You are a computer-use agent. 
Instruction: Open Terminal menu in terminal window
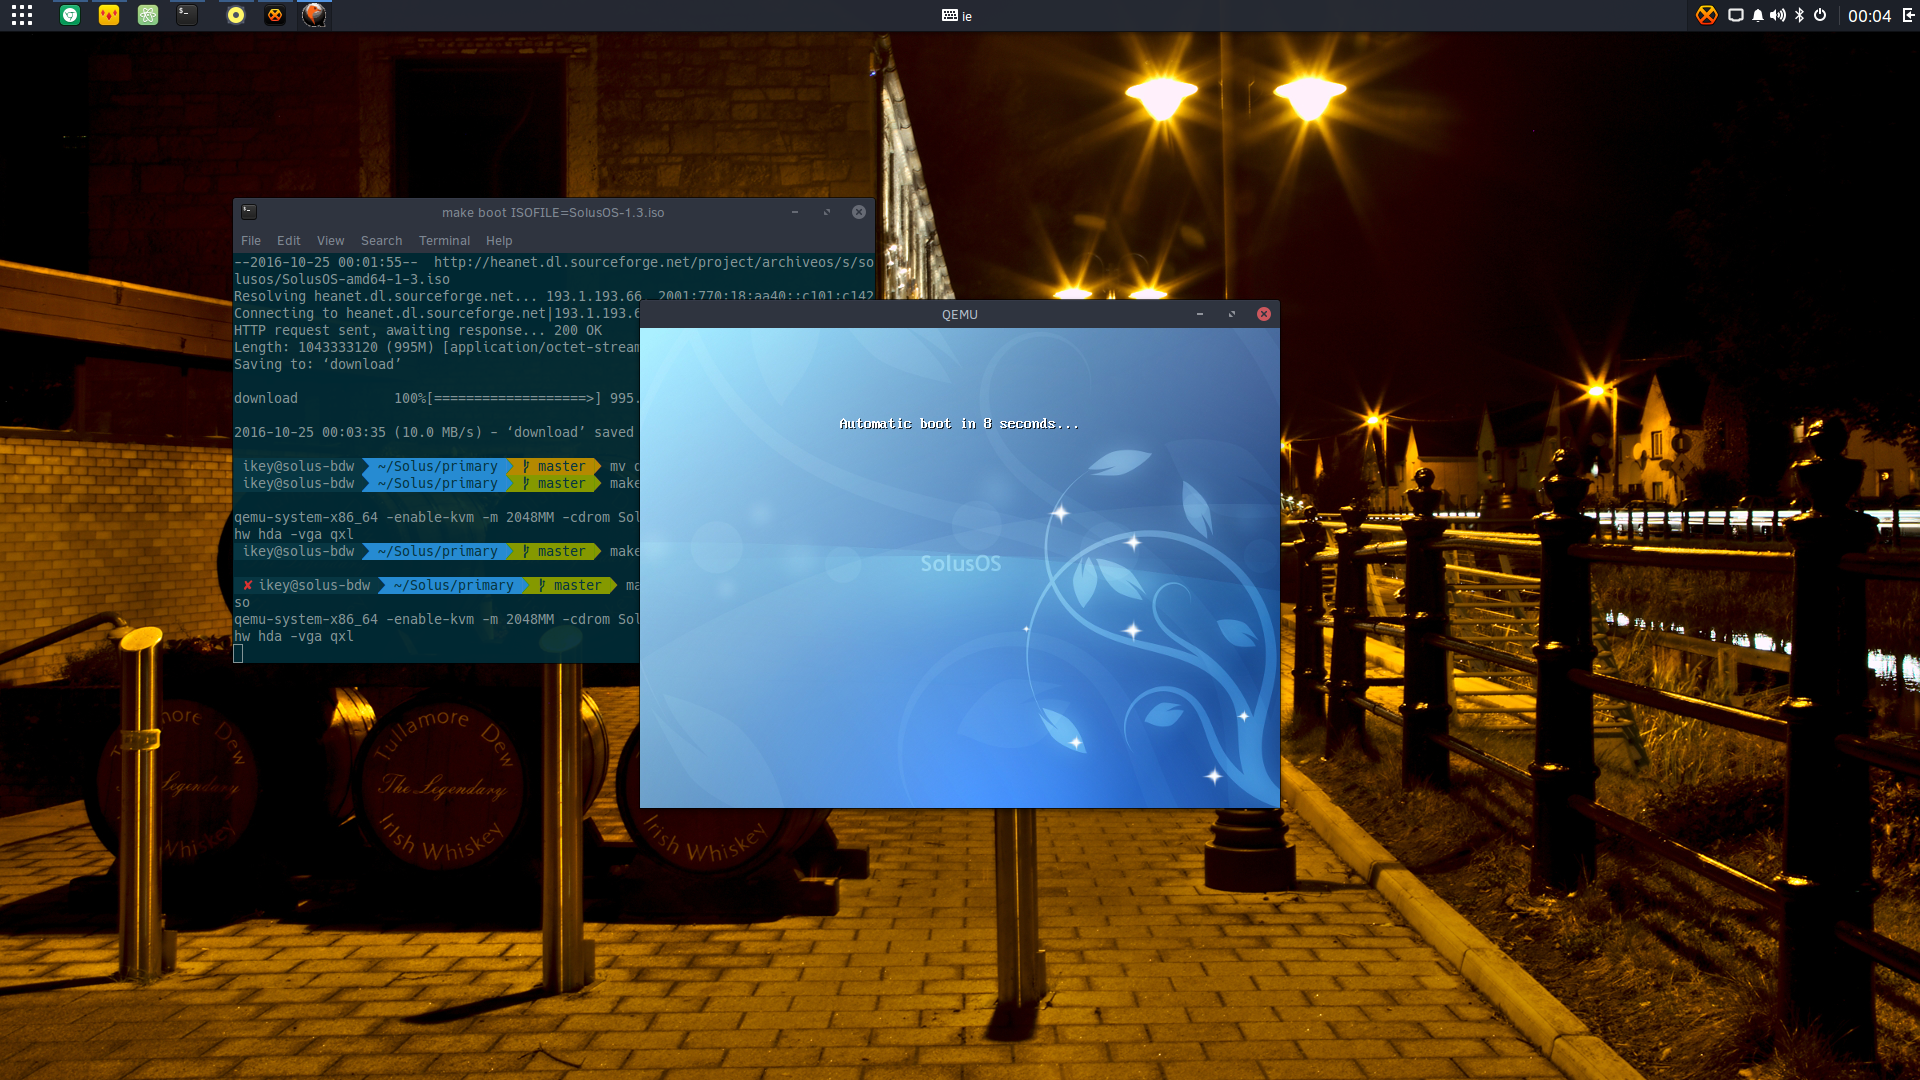(444, 241)
